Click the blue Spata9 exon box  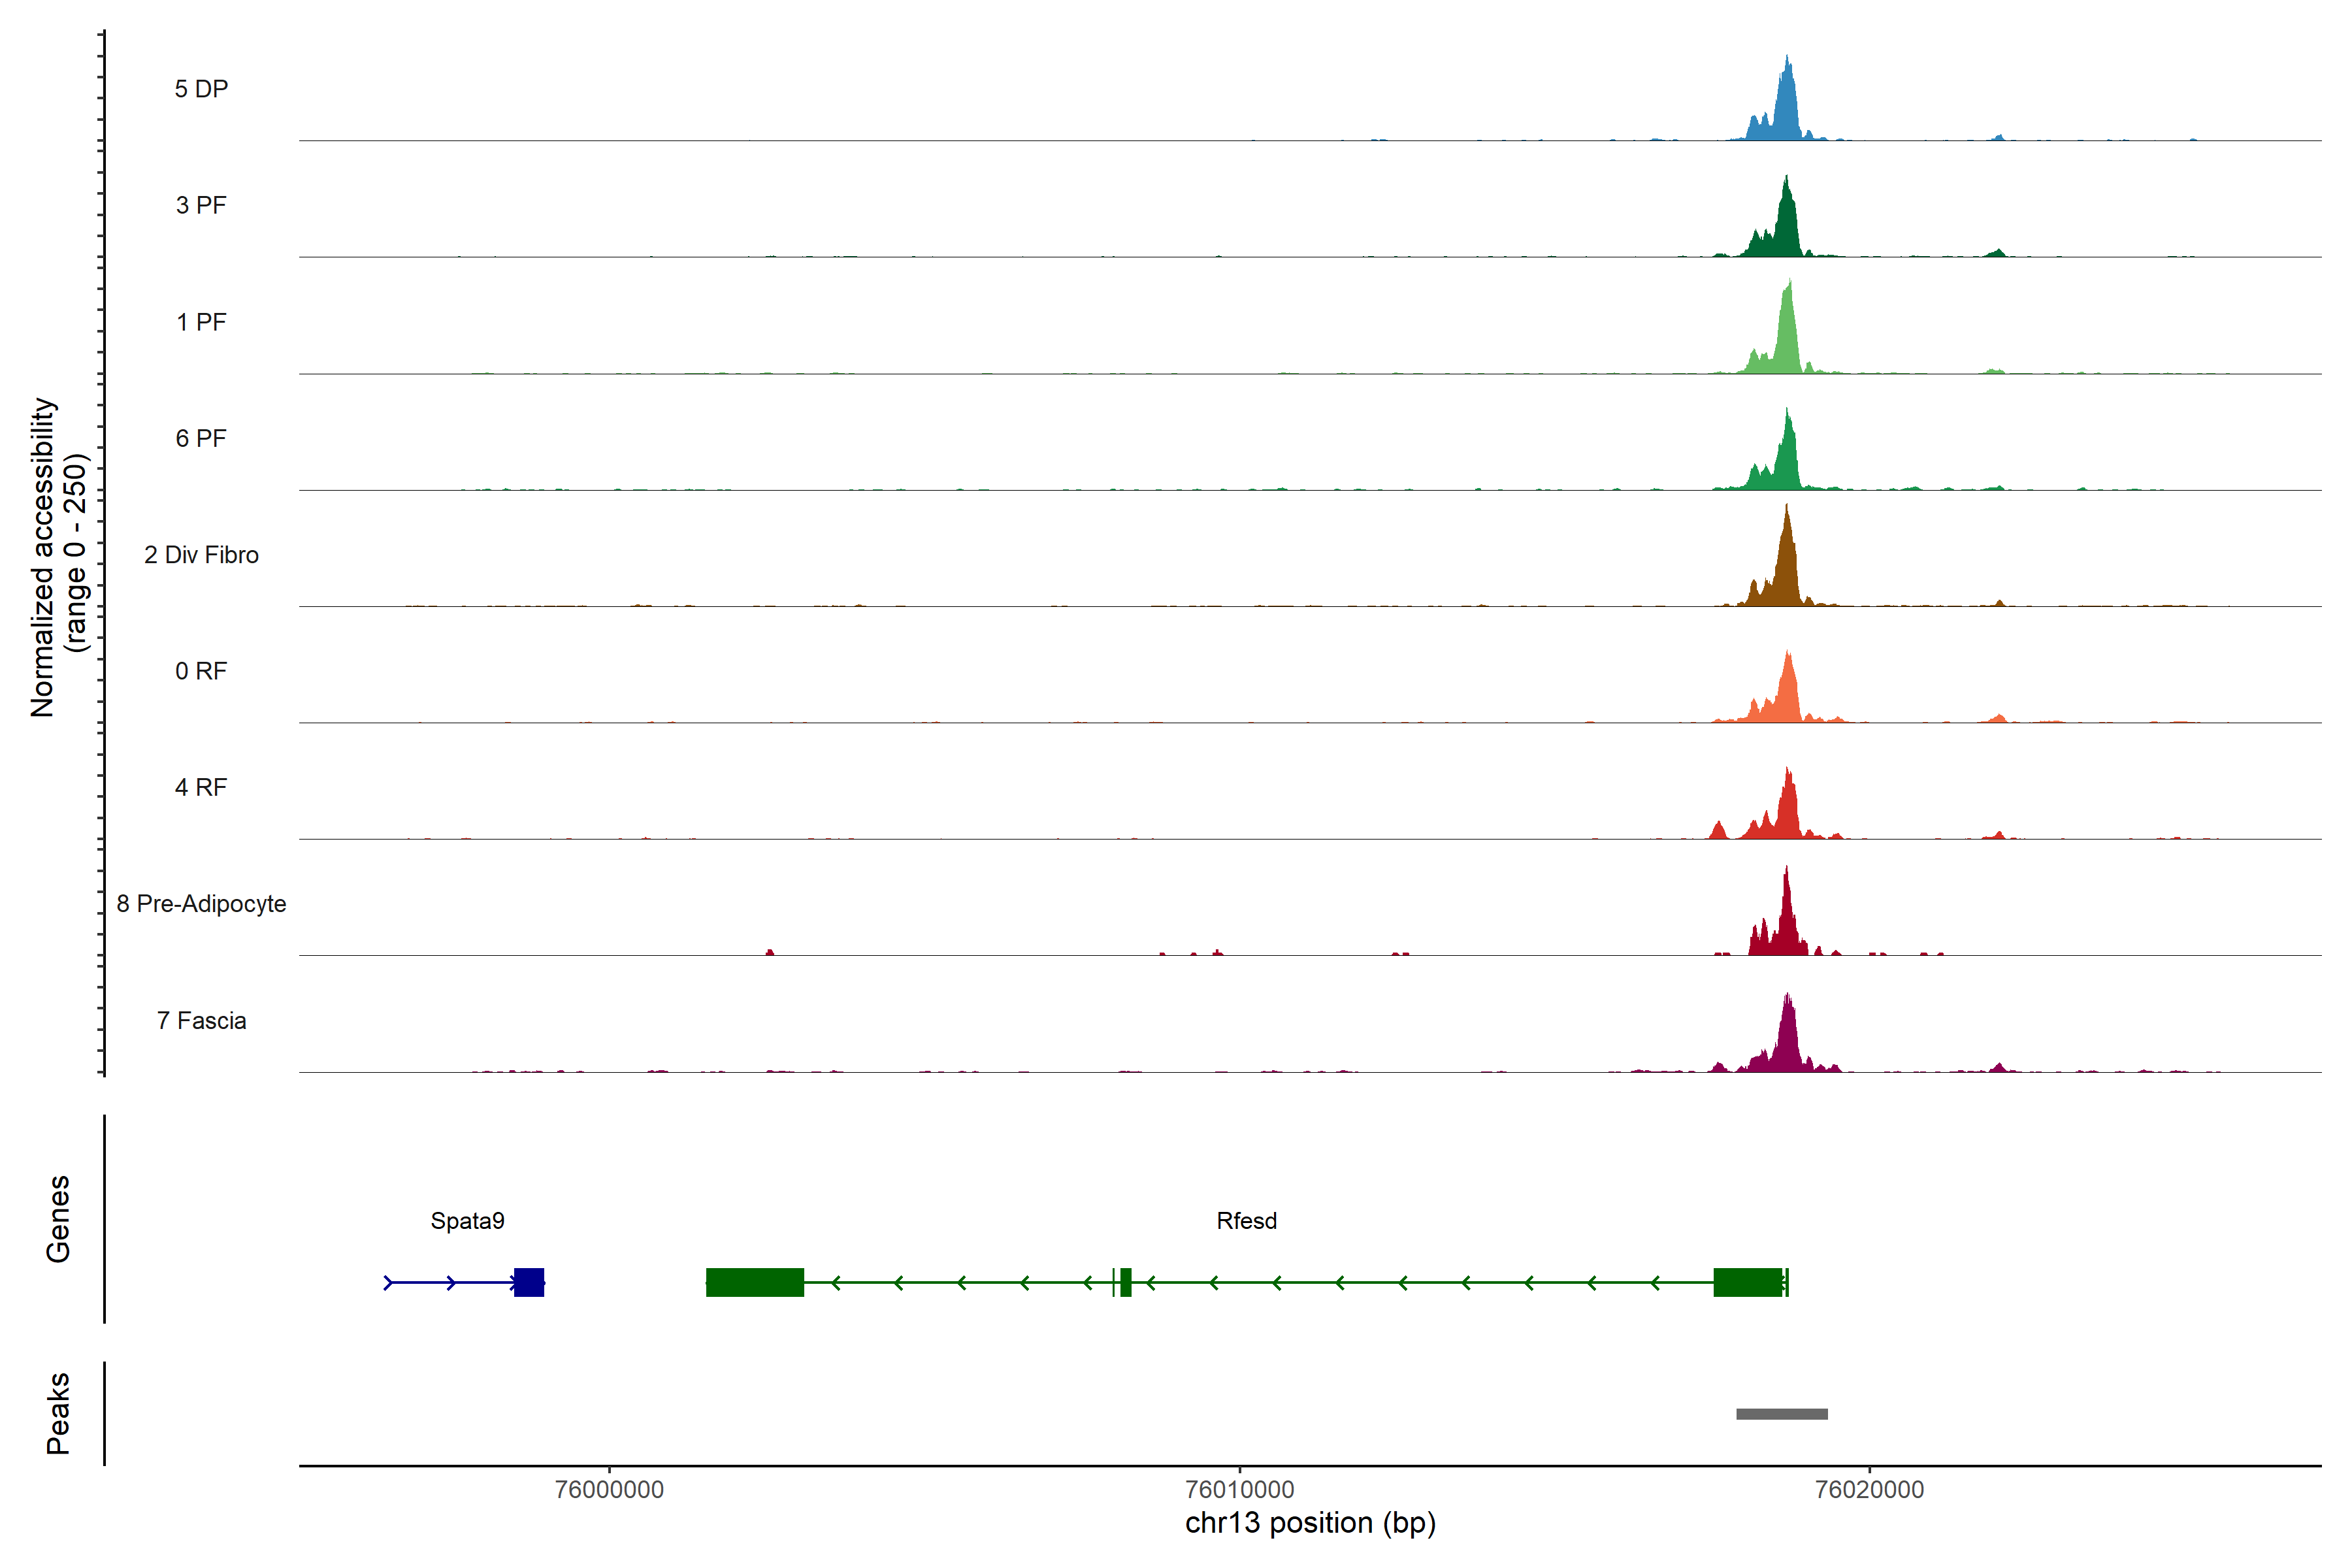529,1282
